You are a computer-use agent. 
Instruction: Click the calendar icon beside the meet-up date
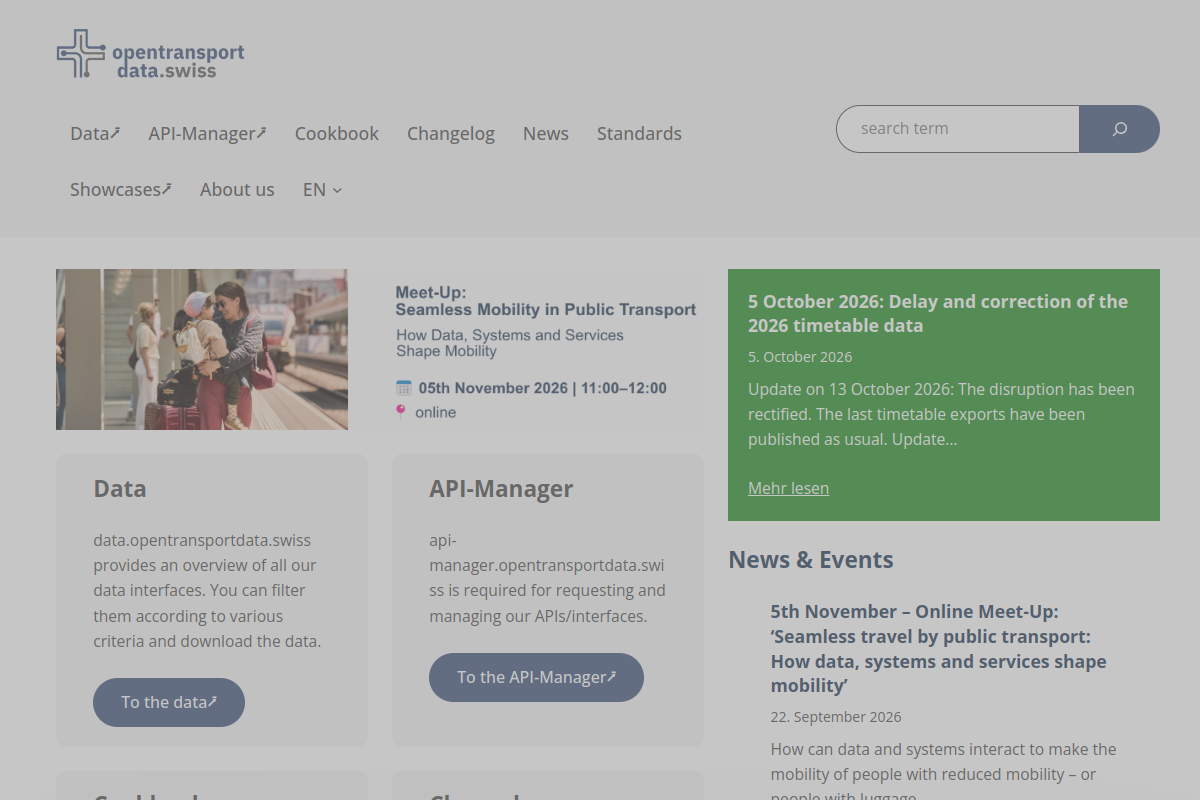404,388
